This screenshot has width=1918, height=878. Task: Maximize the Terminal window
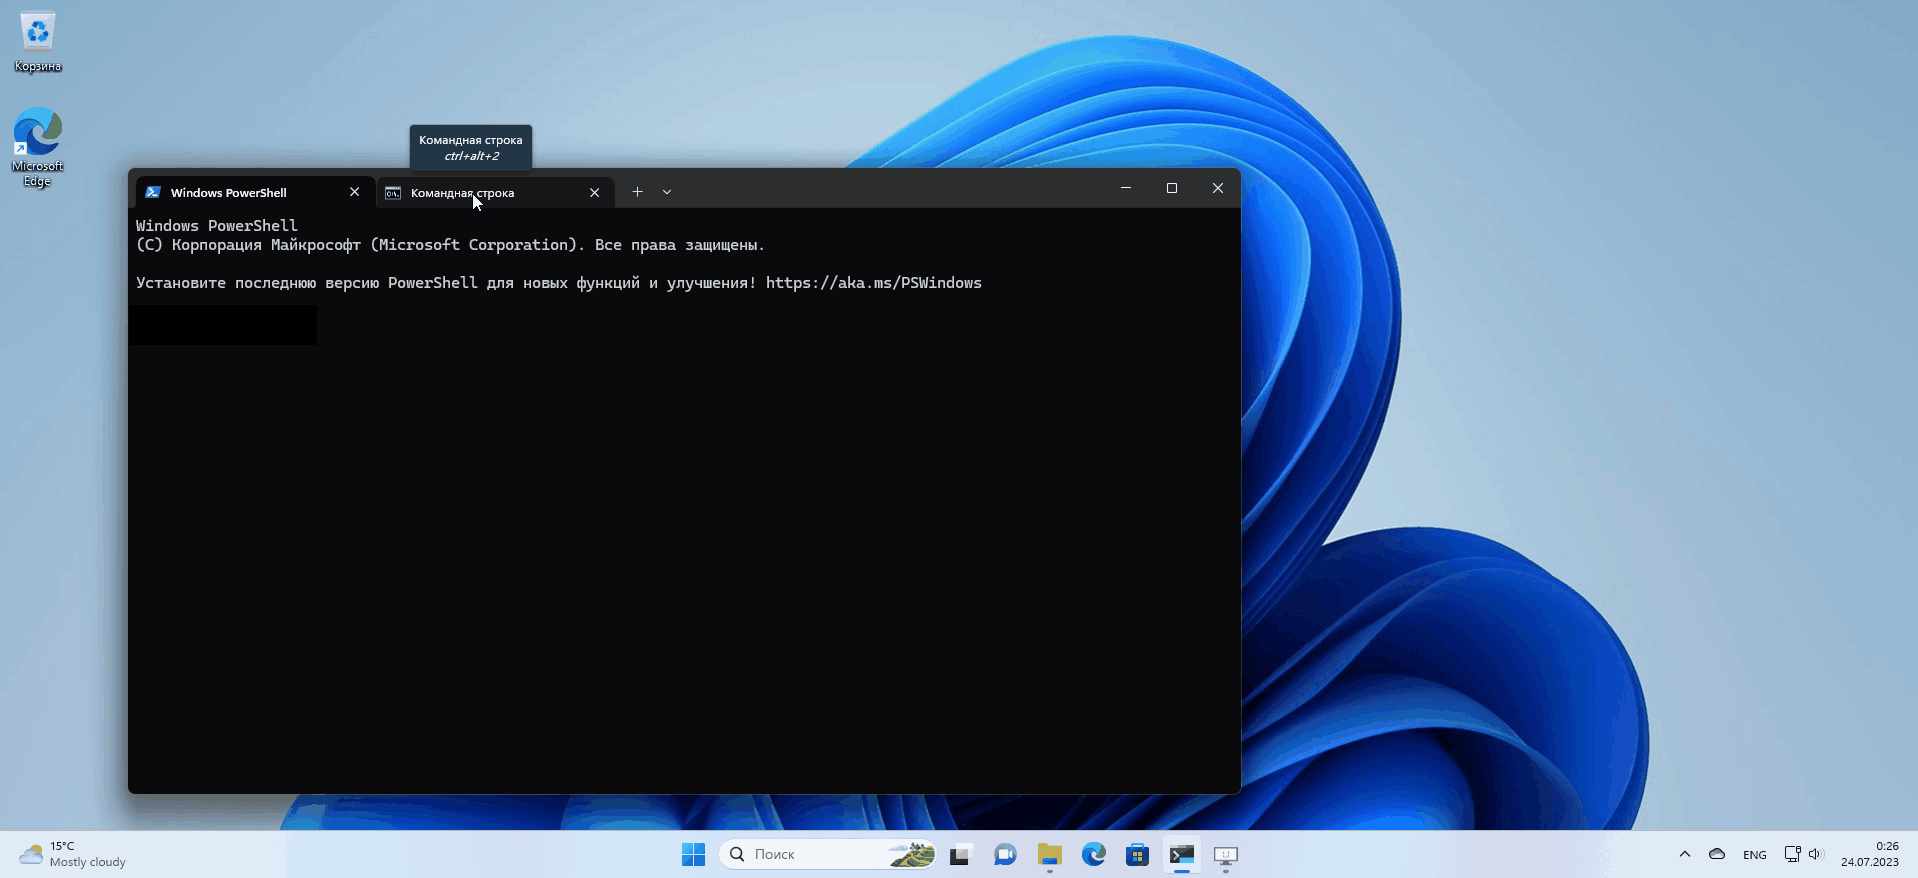pos(1172,188)
